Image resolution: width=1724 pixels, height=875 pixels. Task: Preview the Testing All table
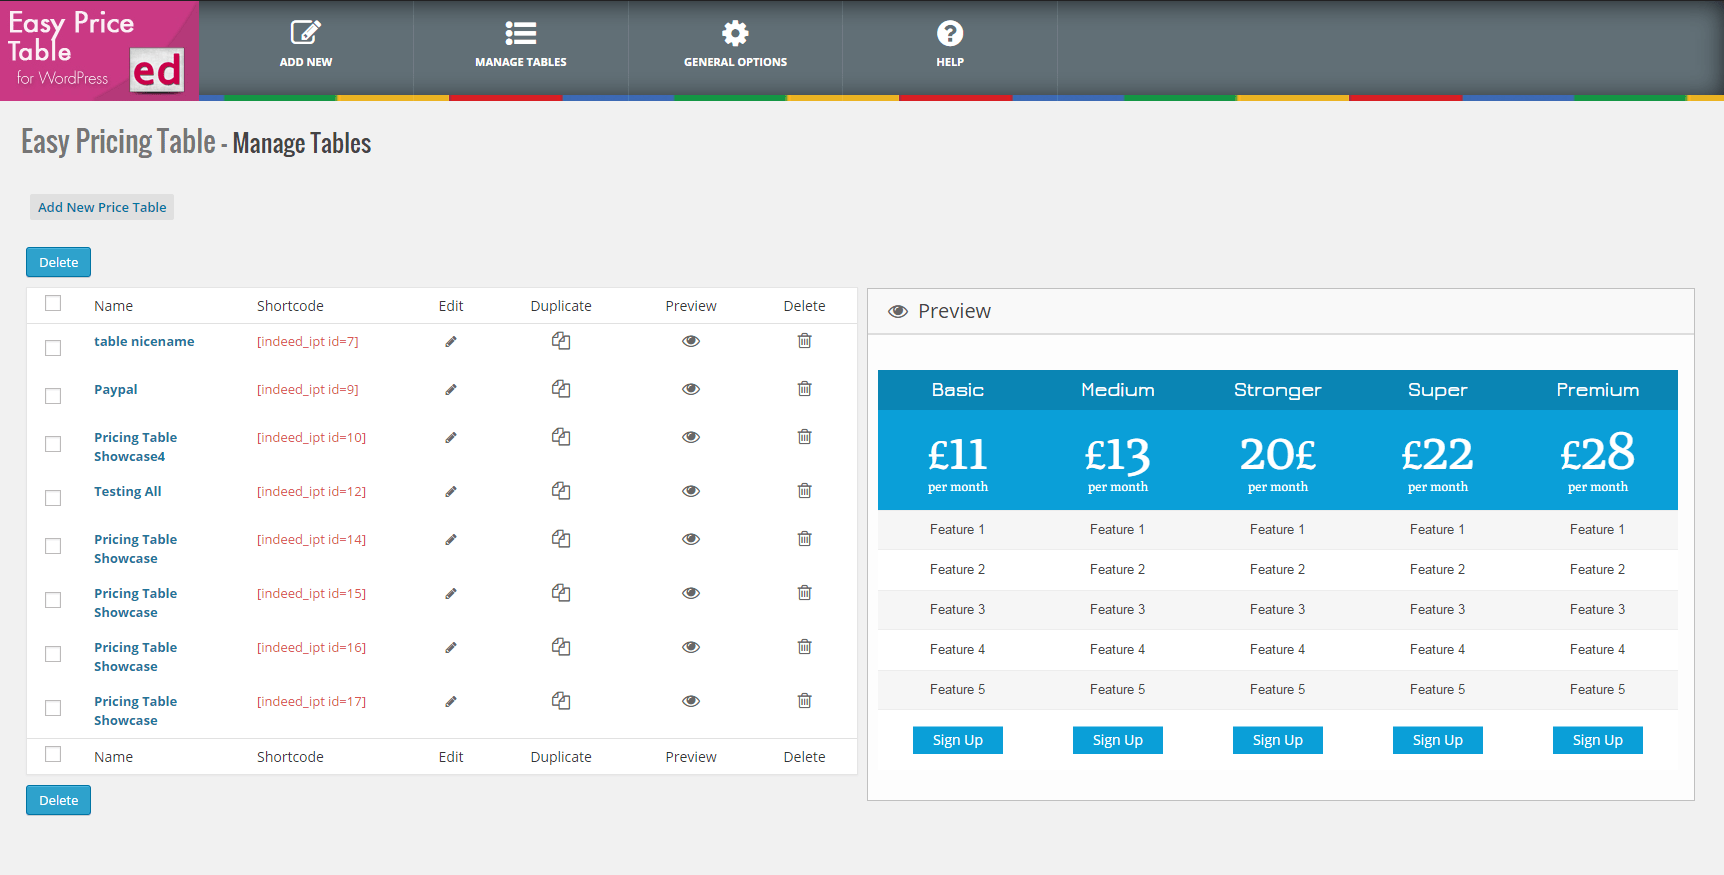691,491
